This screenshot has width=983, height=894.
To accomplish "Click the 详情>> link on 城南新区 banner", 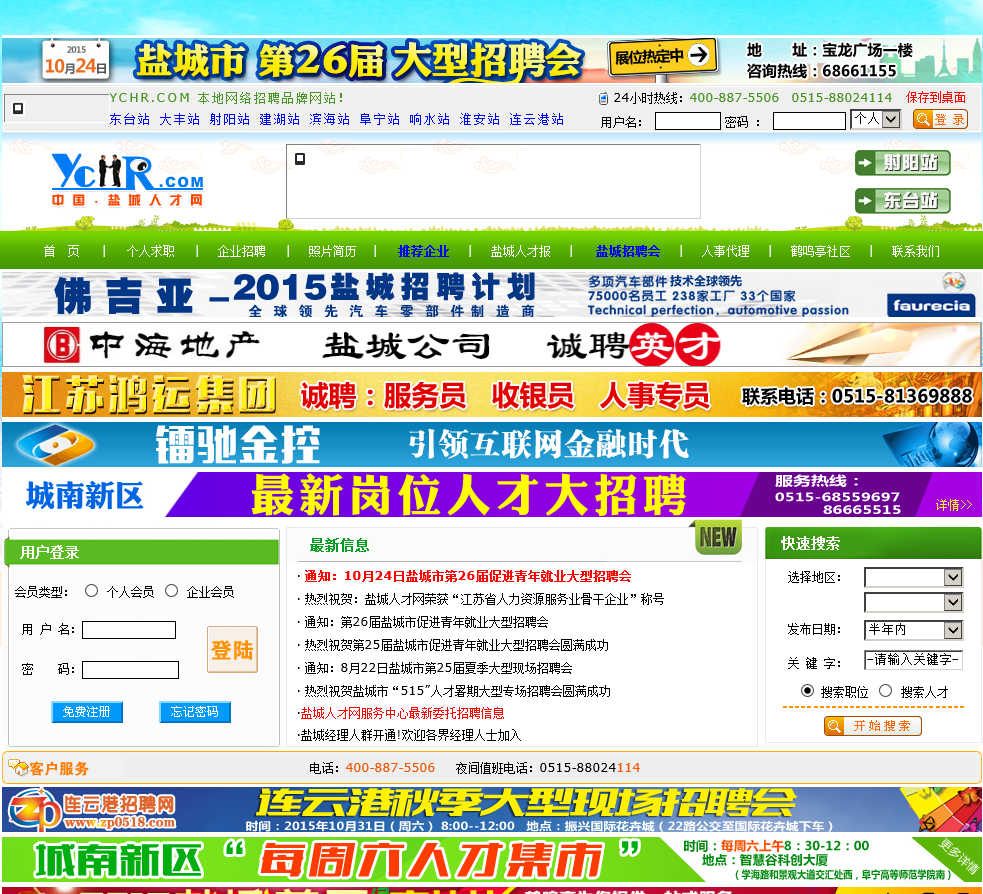I will tap(954, 505).
